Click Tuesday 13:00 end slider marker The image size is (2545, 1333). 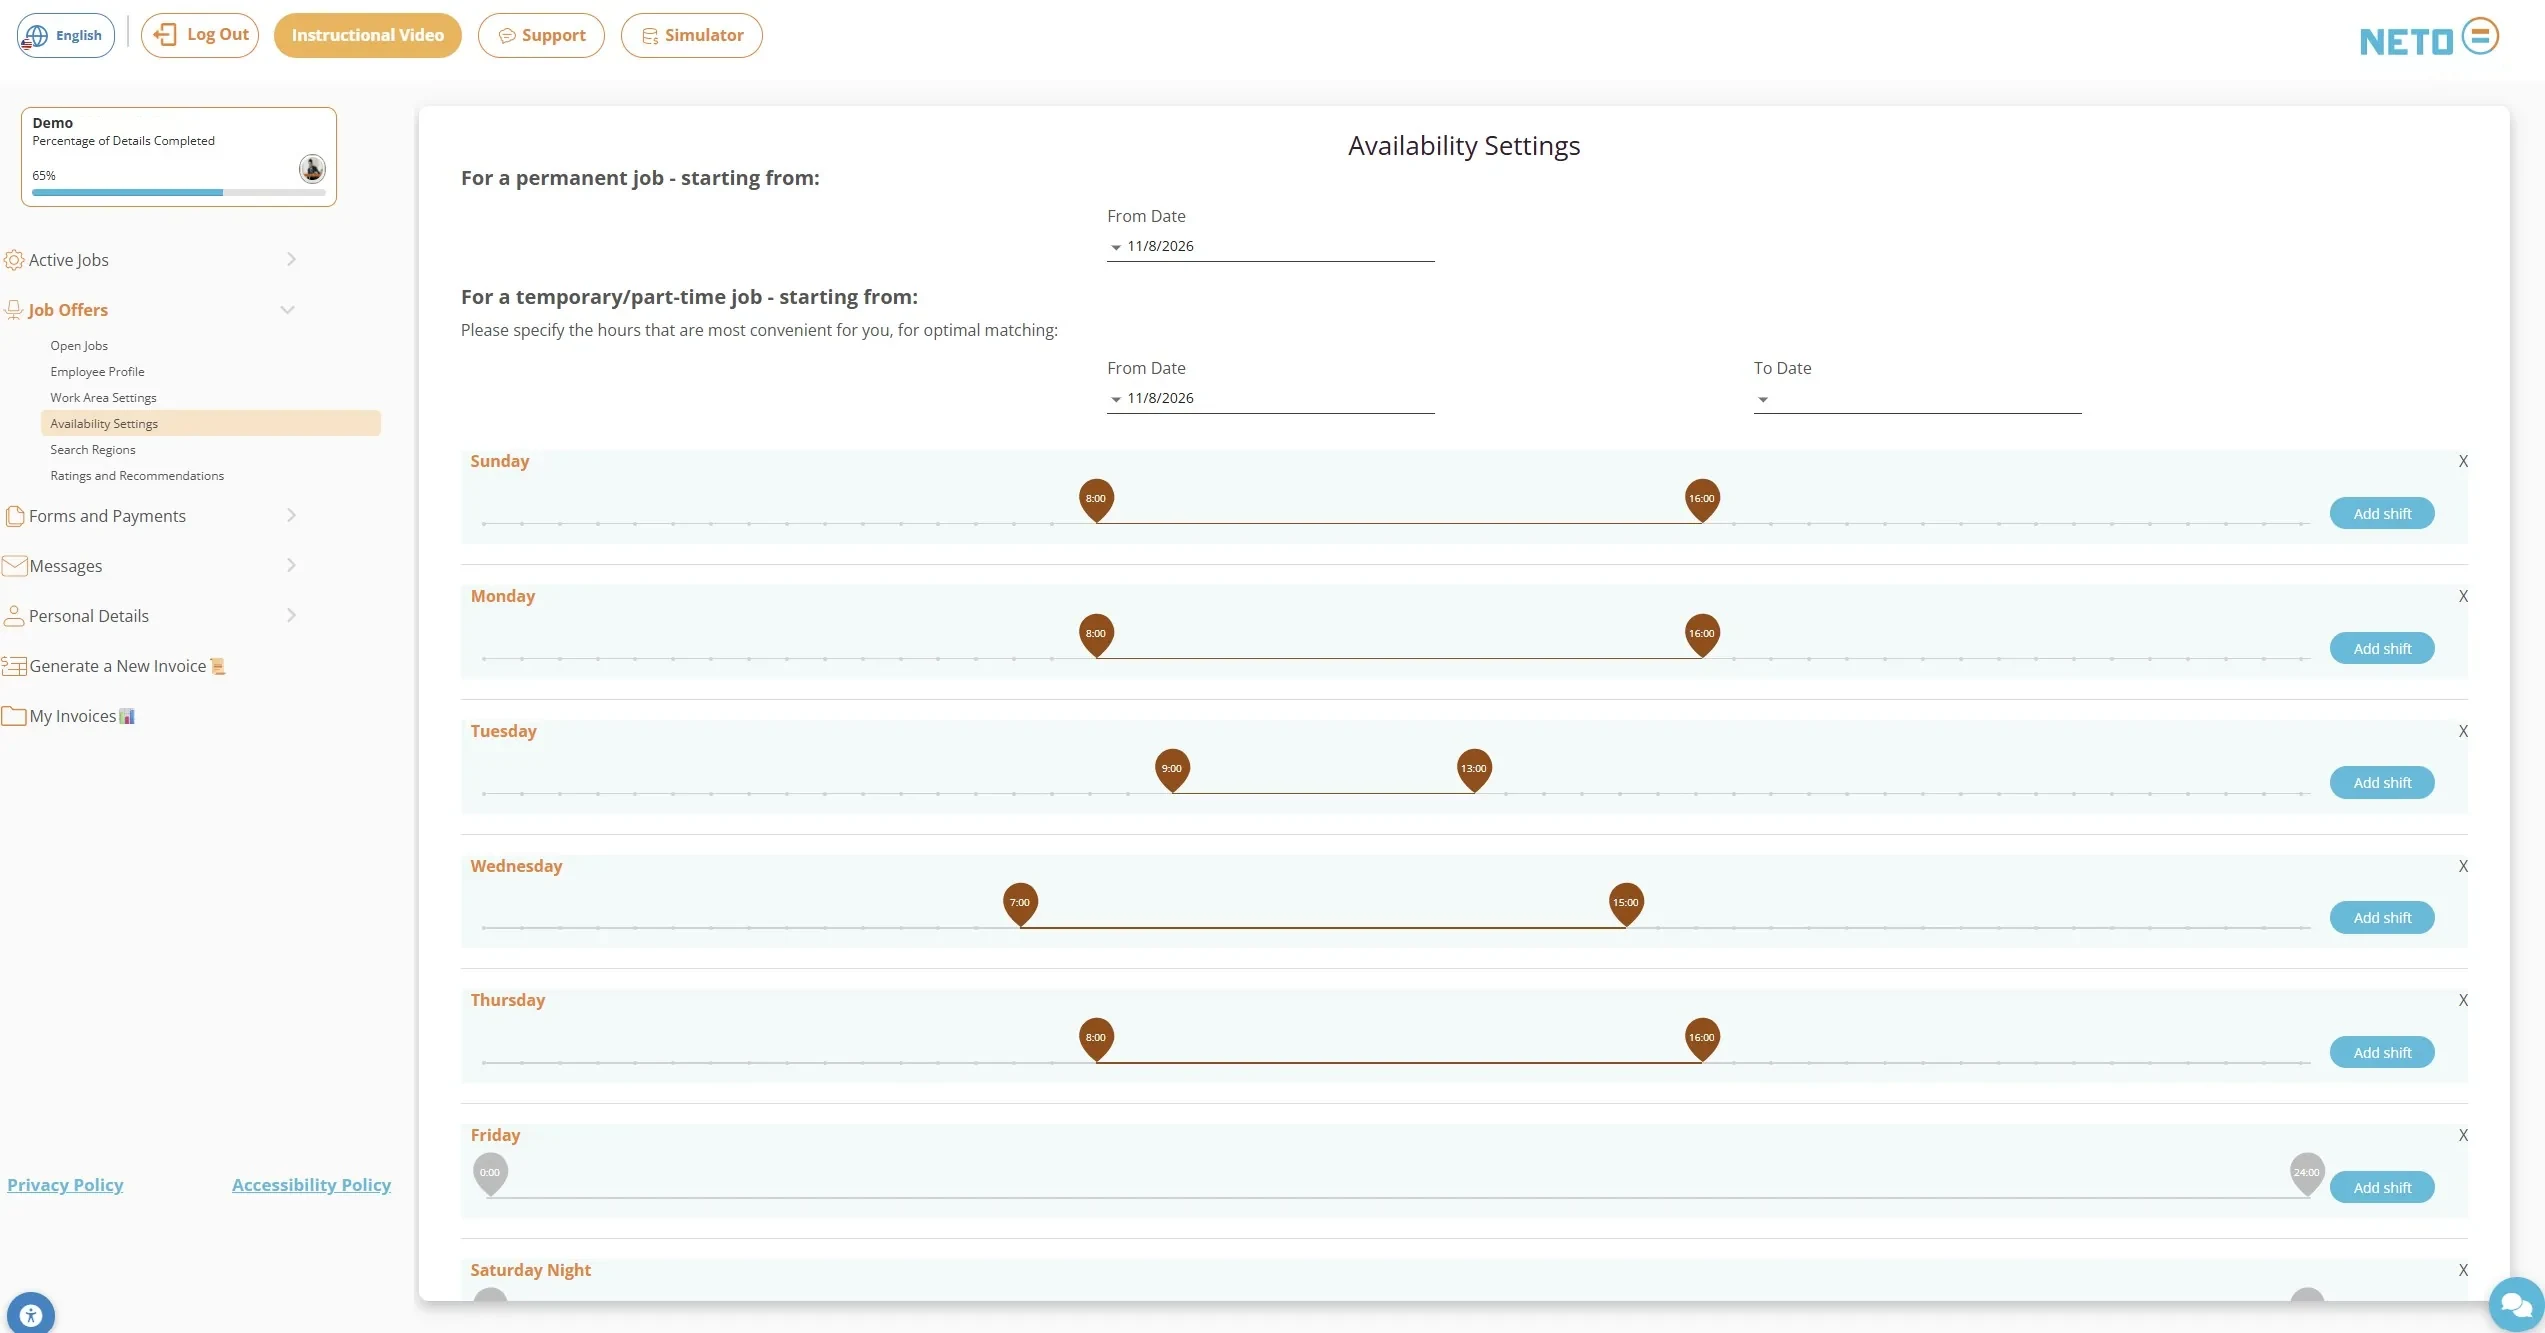[1473, 770]
